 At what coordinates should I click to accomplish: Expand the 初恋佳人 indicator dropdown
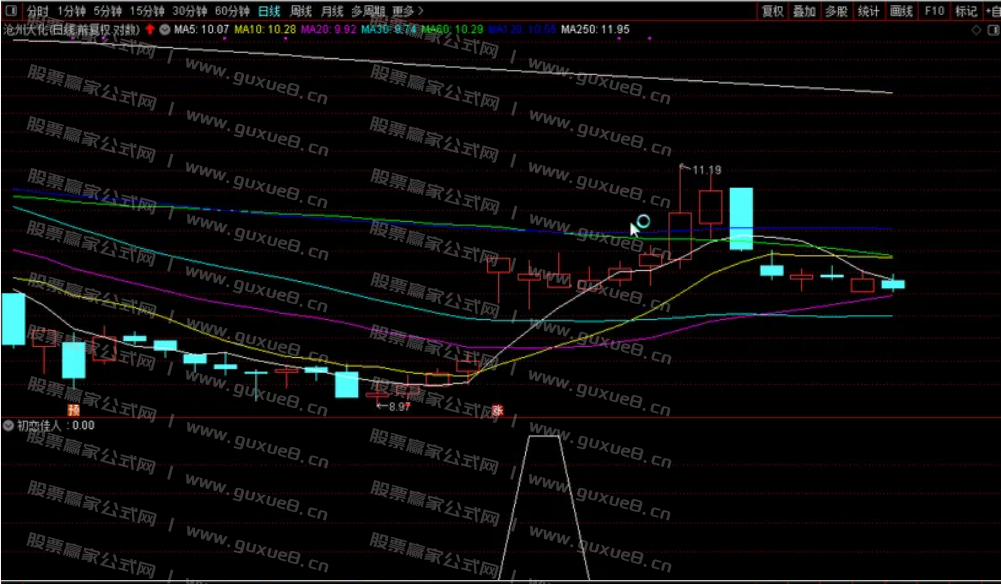click(9, 425)
